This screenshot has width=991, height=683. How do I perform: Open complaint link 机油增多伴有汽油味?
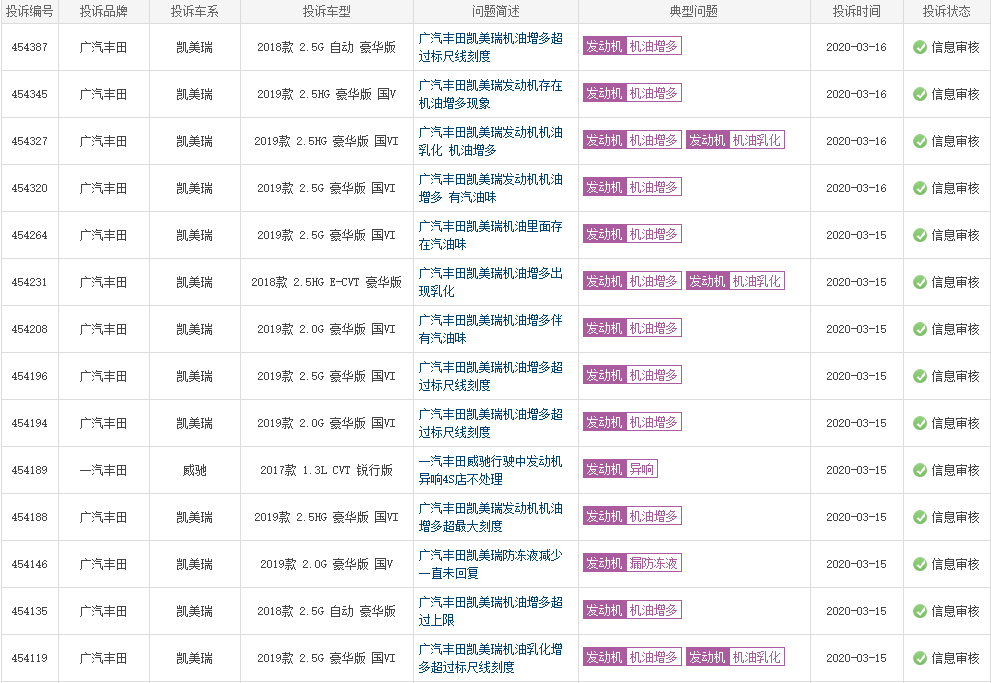pos(490,329)
